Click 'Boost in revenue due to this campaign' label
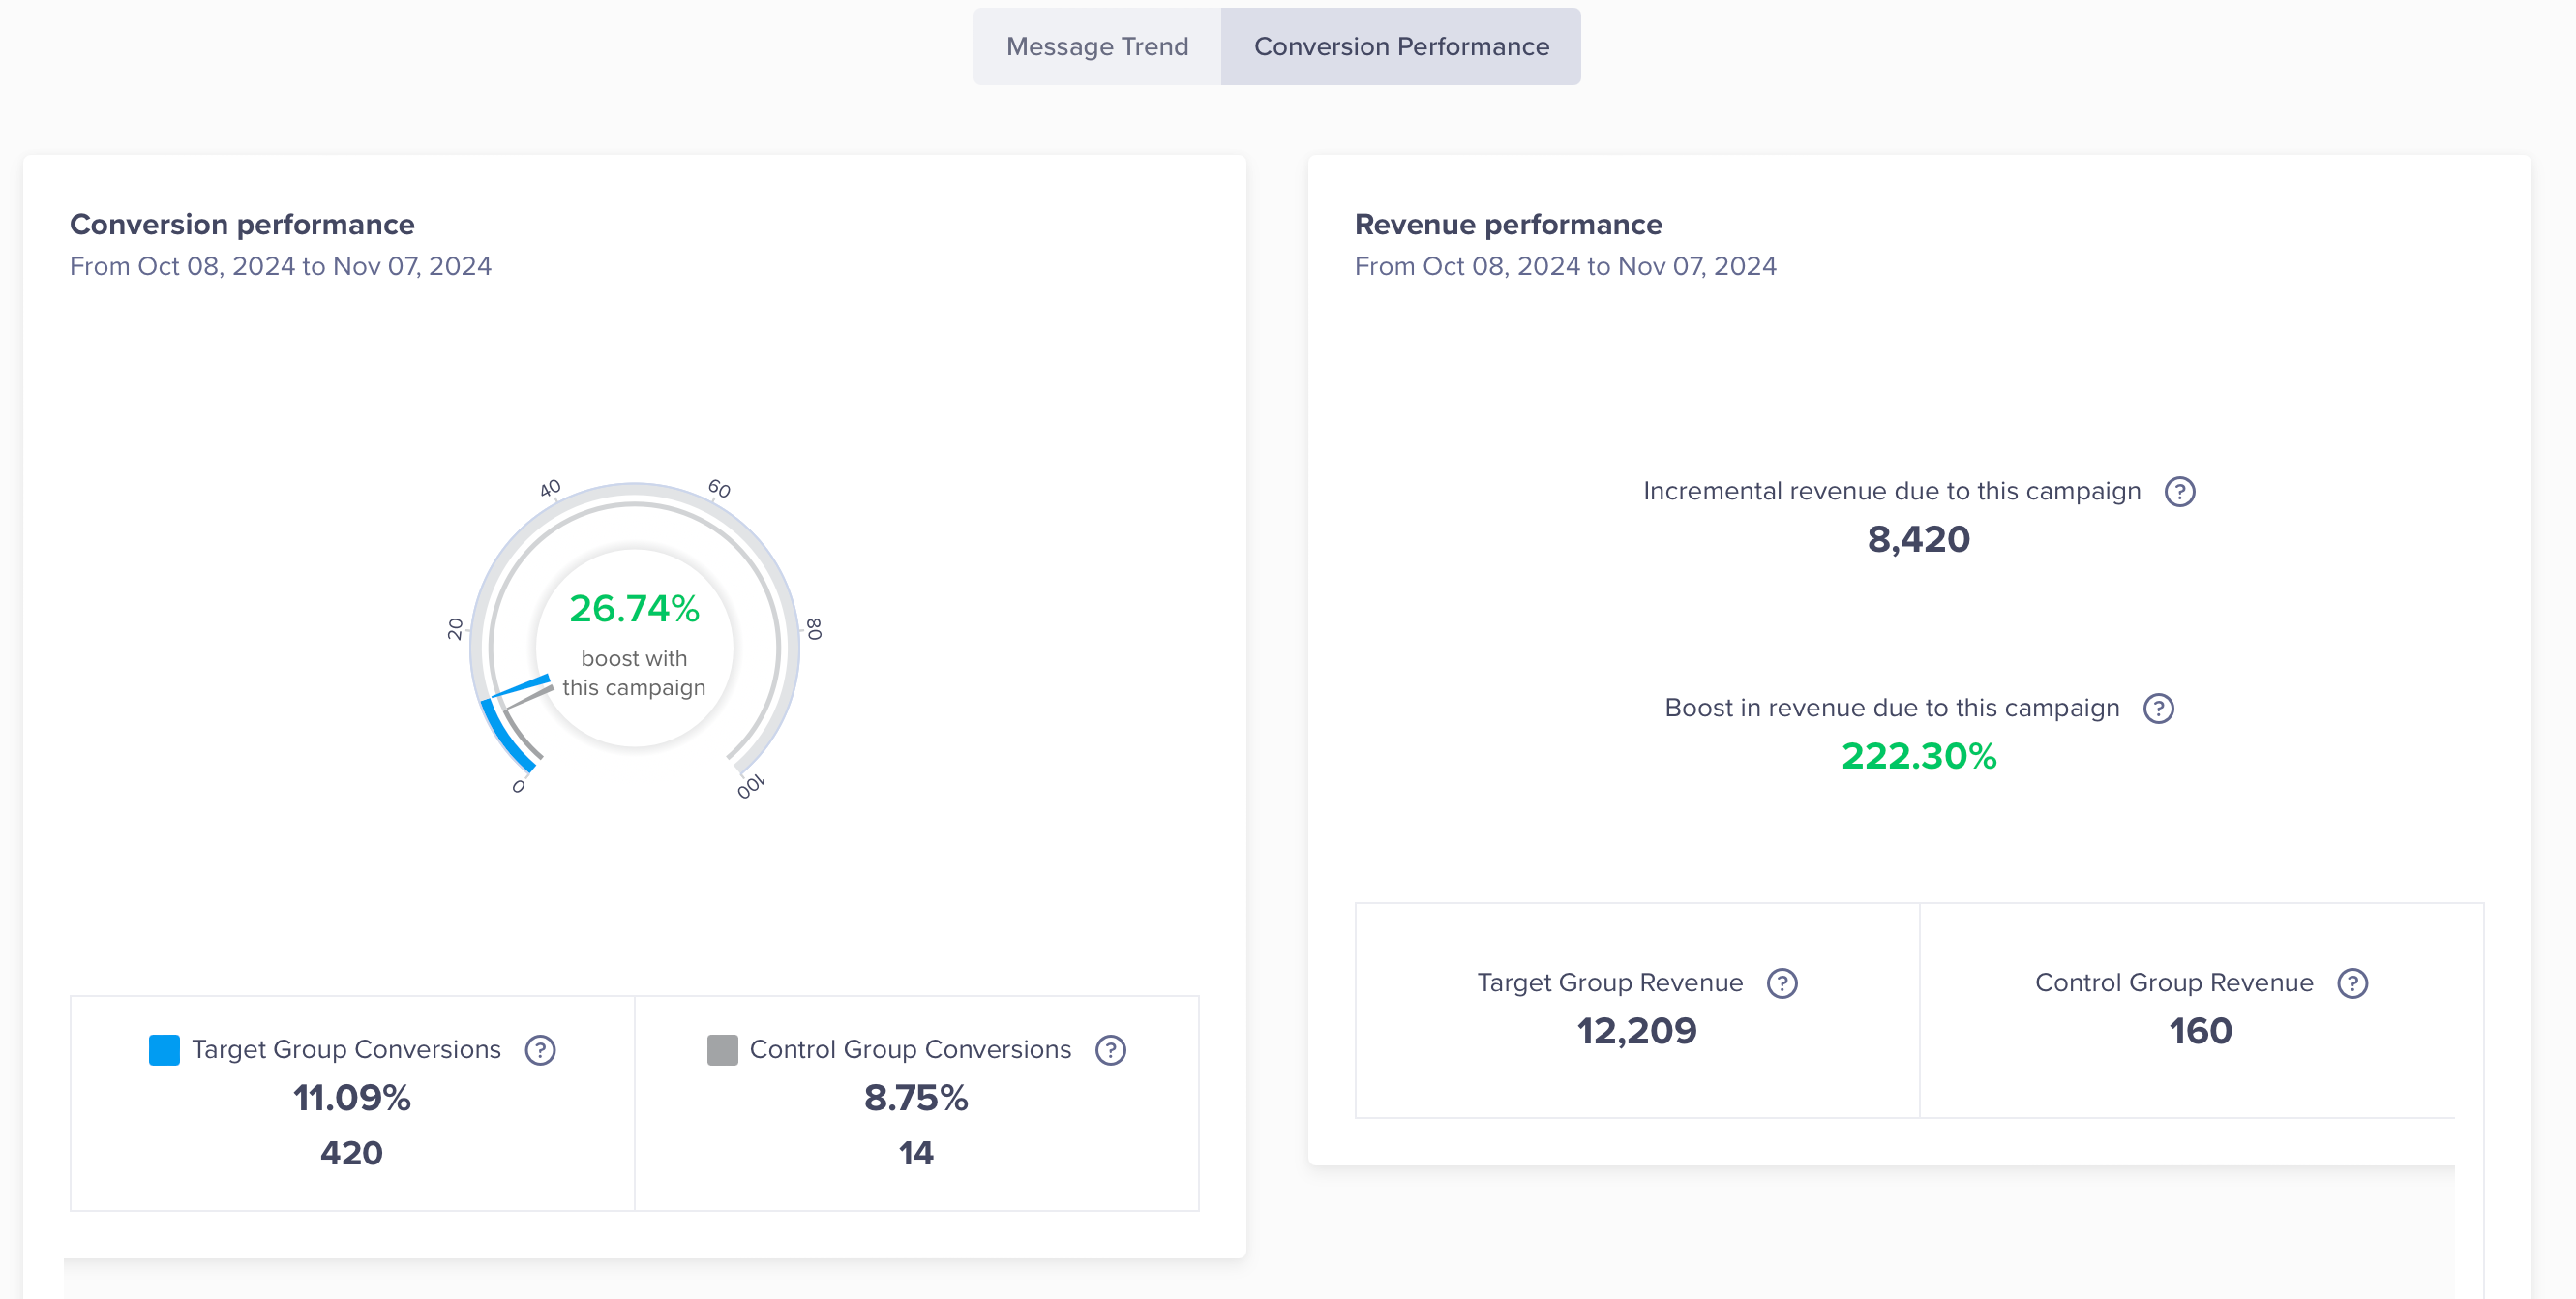 tap(1892, 709)
